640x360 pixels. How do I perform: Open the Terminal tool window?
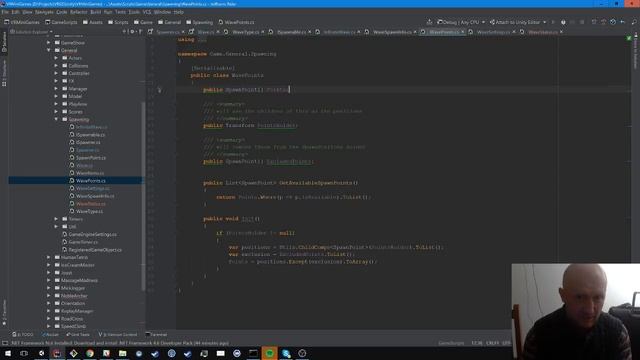[156, 334]
